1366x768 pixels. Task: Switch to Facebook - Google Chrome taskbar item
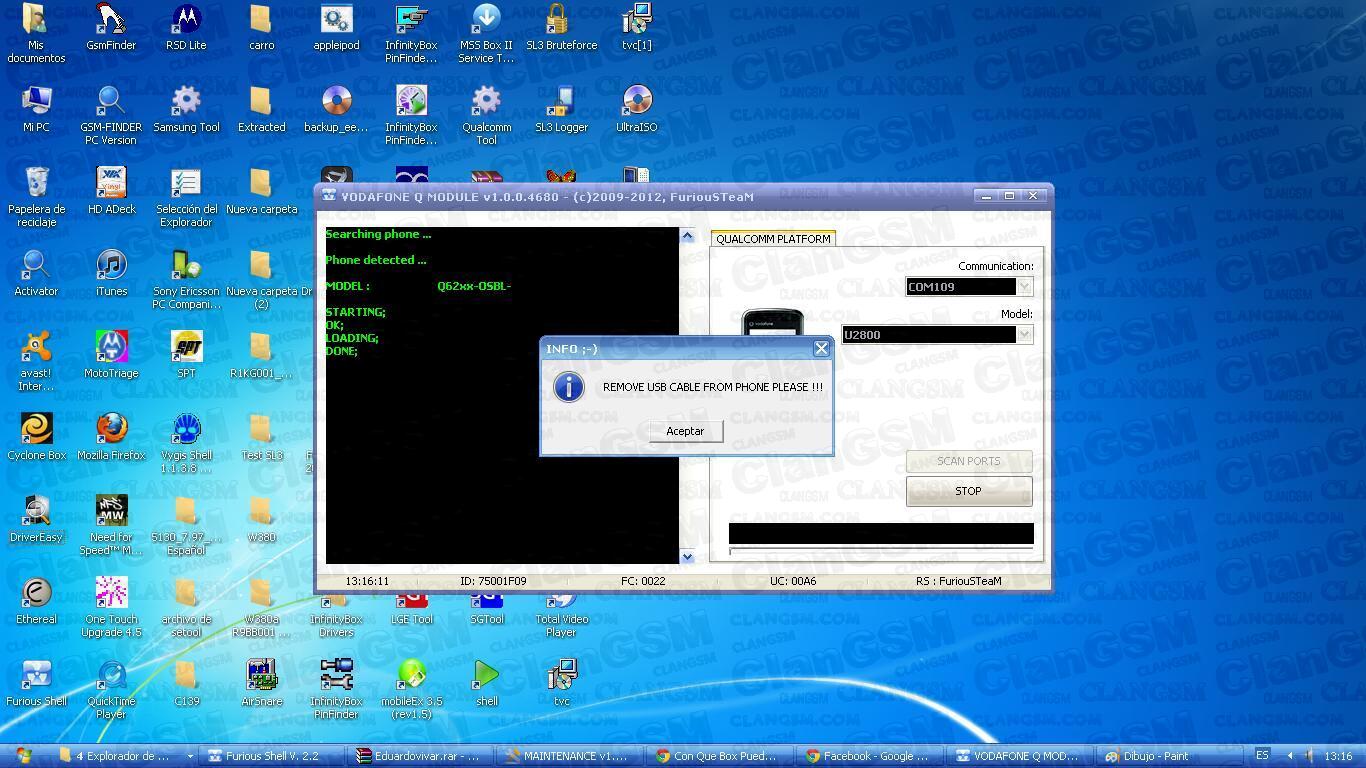point(871,756)
